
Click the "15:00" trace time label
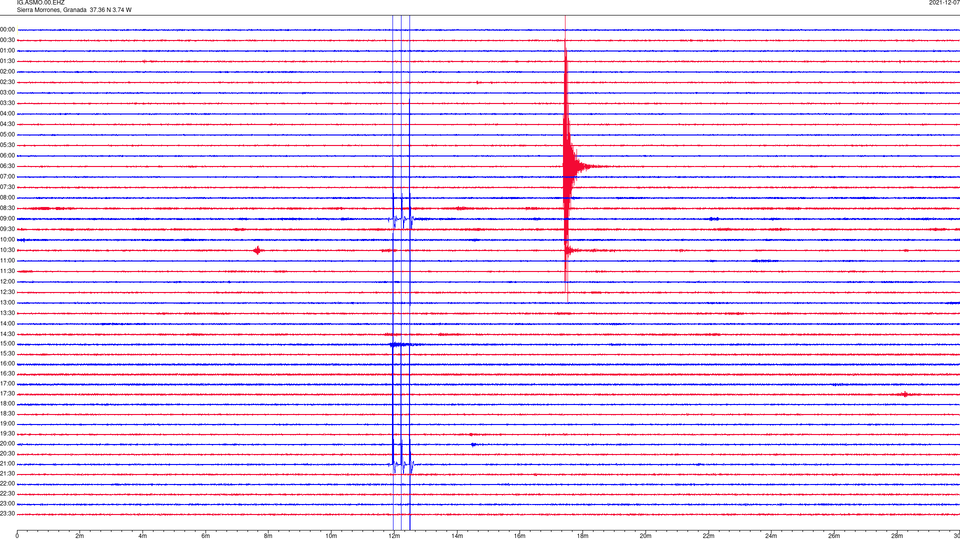point(7,344)
